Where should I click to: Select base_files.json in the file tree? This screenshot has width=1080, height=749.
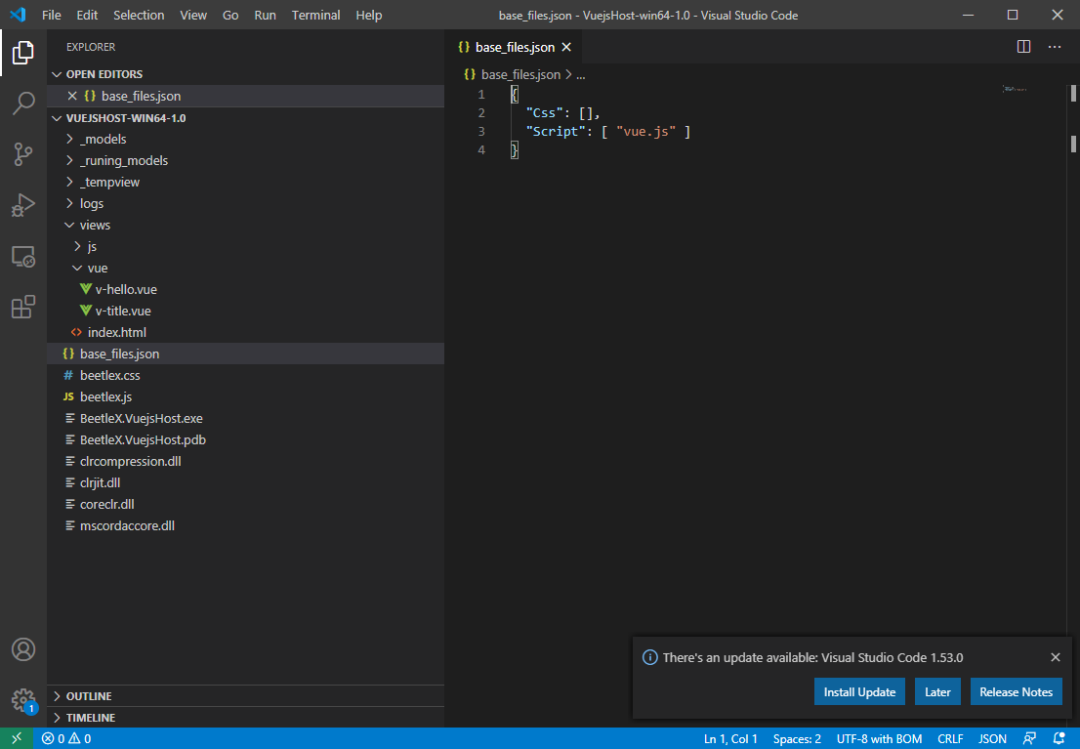pos(245,354)
